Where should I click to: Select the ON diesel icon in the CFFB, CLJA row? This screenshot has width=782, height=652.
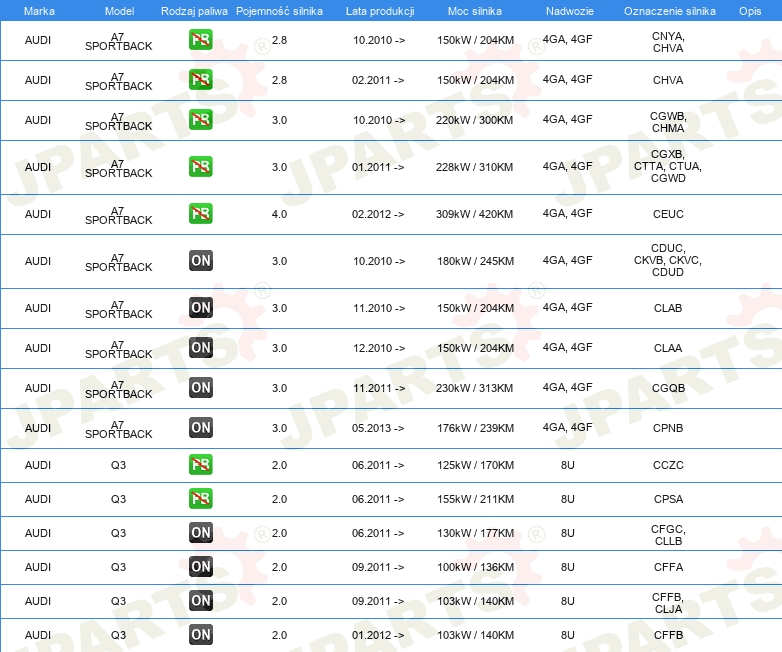(200, 601)
